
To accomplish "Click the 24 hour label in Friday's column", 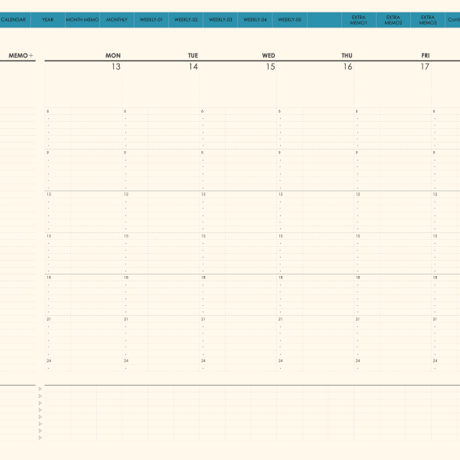I will tap(358, 361).
